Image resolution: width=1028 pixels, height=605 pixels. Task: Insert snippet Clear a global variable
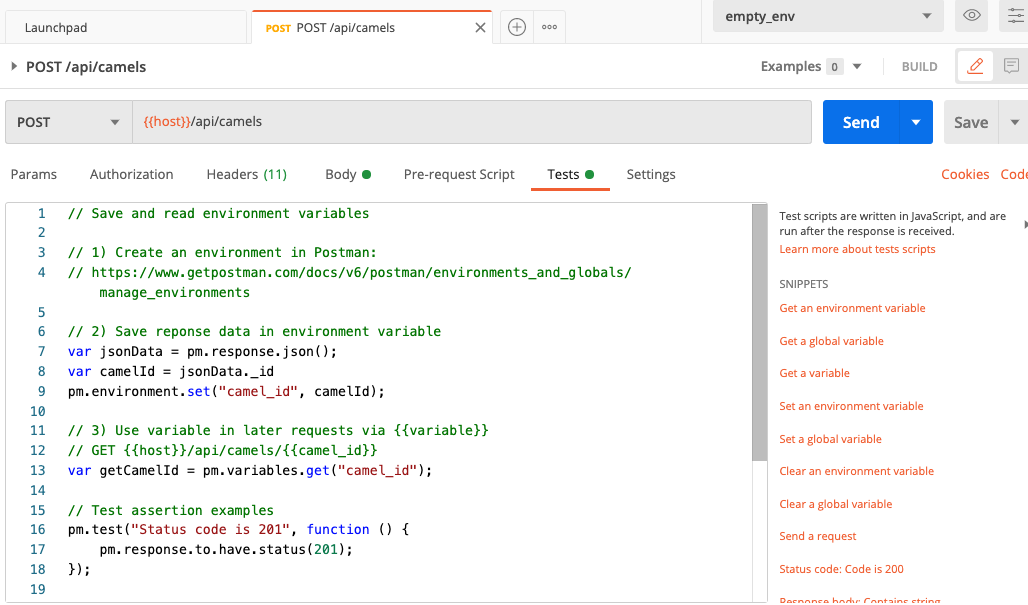click(x=835, y=503)
